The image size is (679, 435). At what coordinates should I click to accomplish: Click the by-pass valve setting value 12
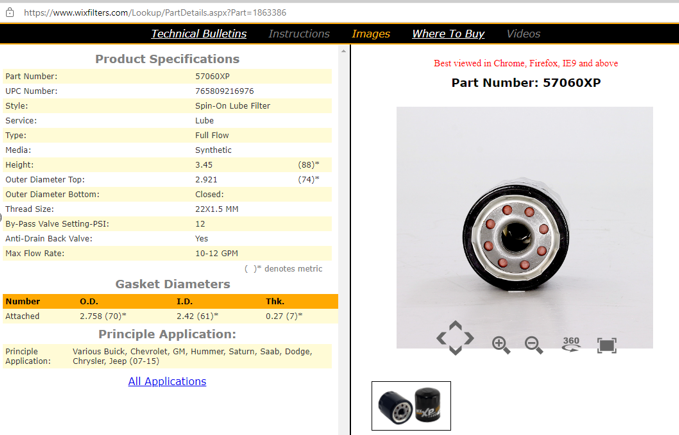pyautogui.click(x=200, y=224)
